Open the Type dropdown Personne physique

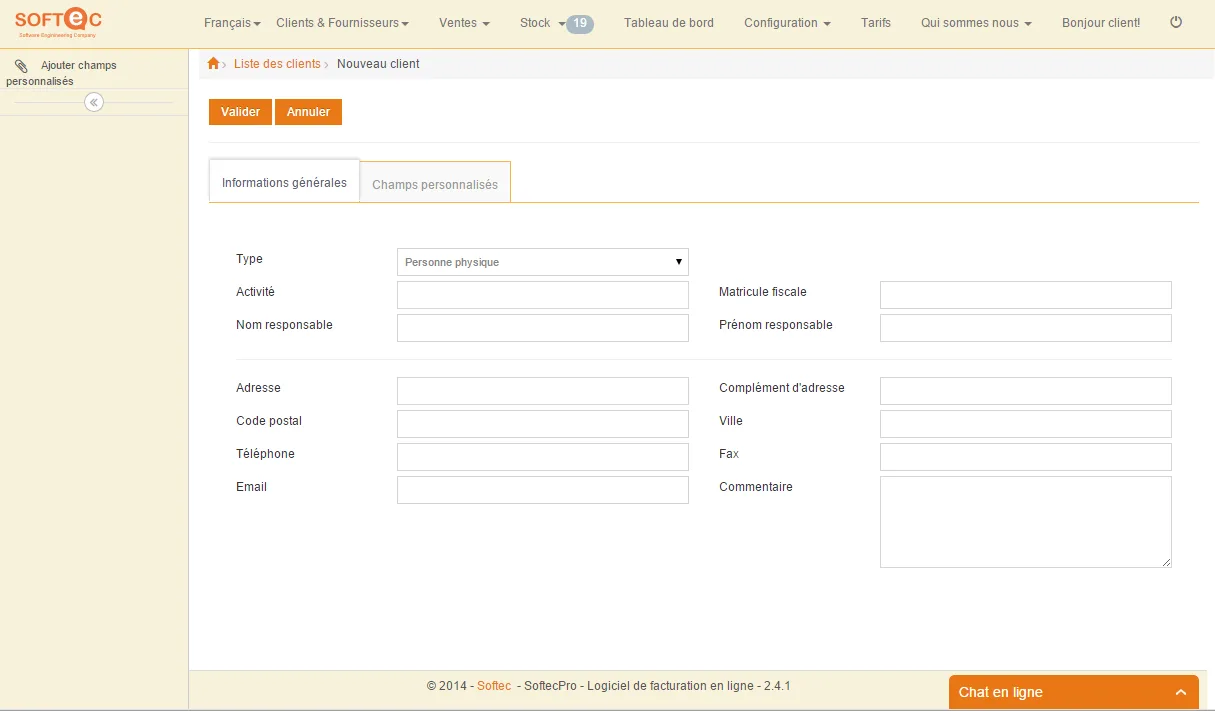[x=543, y=262]
